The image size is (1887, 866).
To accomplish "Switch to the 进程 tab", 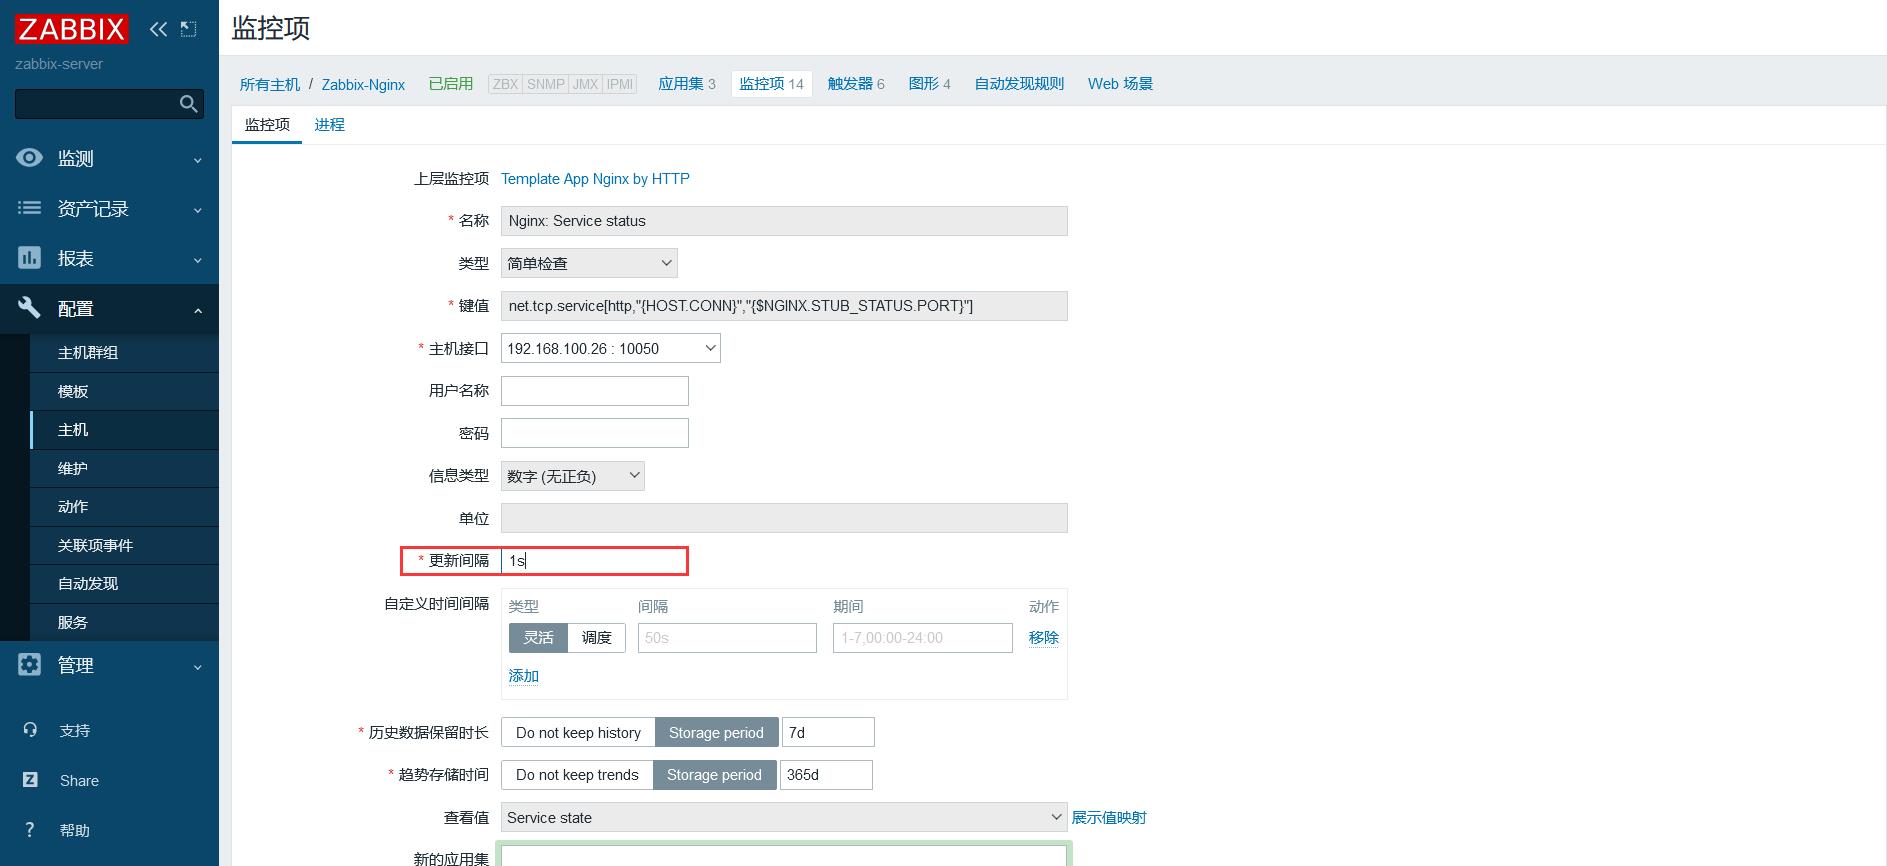I will [329, 125].
